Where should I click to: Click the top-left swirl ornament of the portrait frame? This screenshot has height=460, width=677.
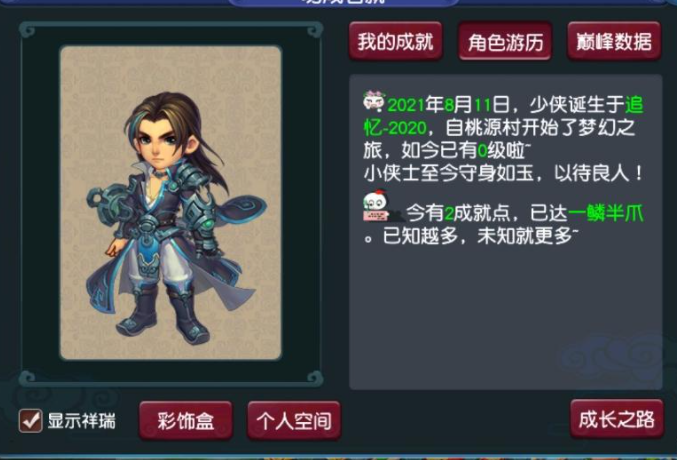coord(27,31)
